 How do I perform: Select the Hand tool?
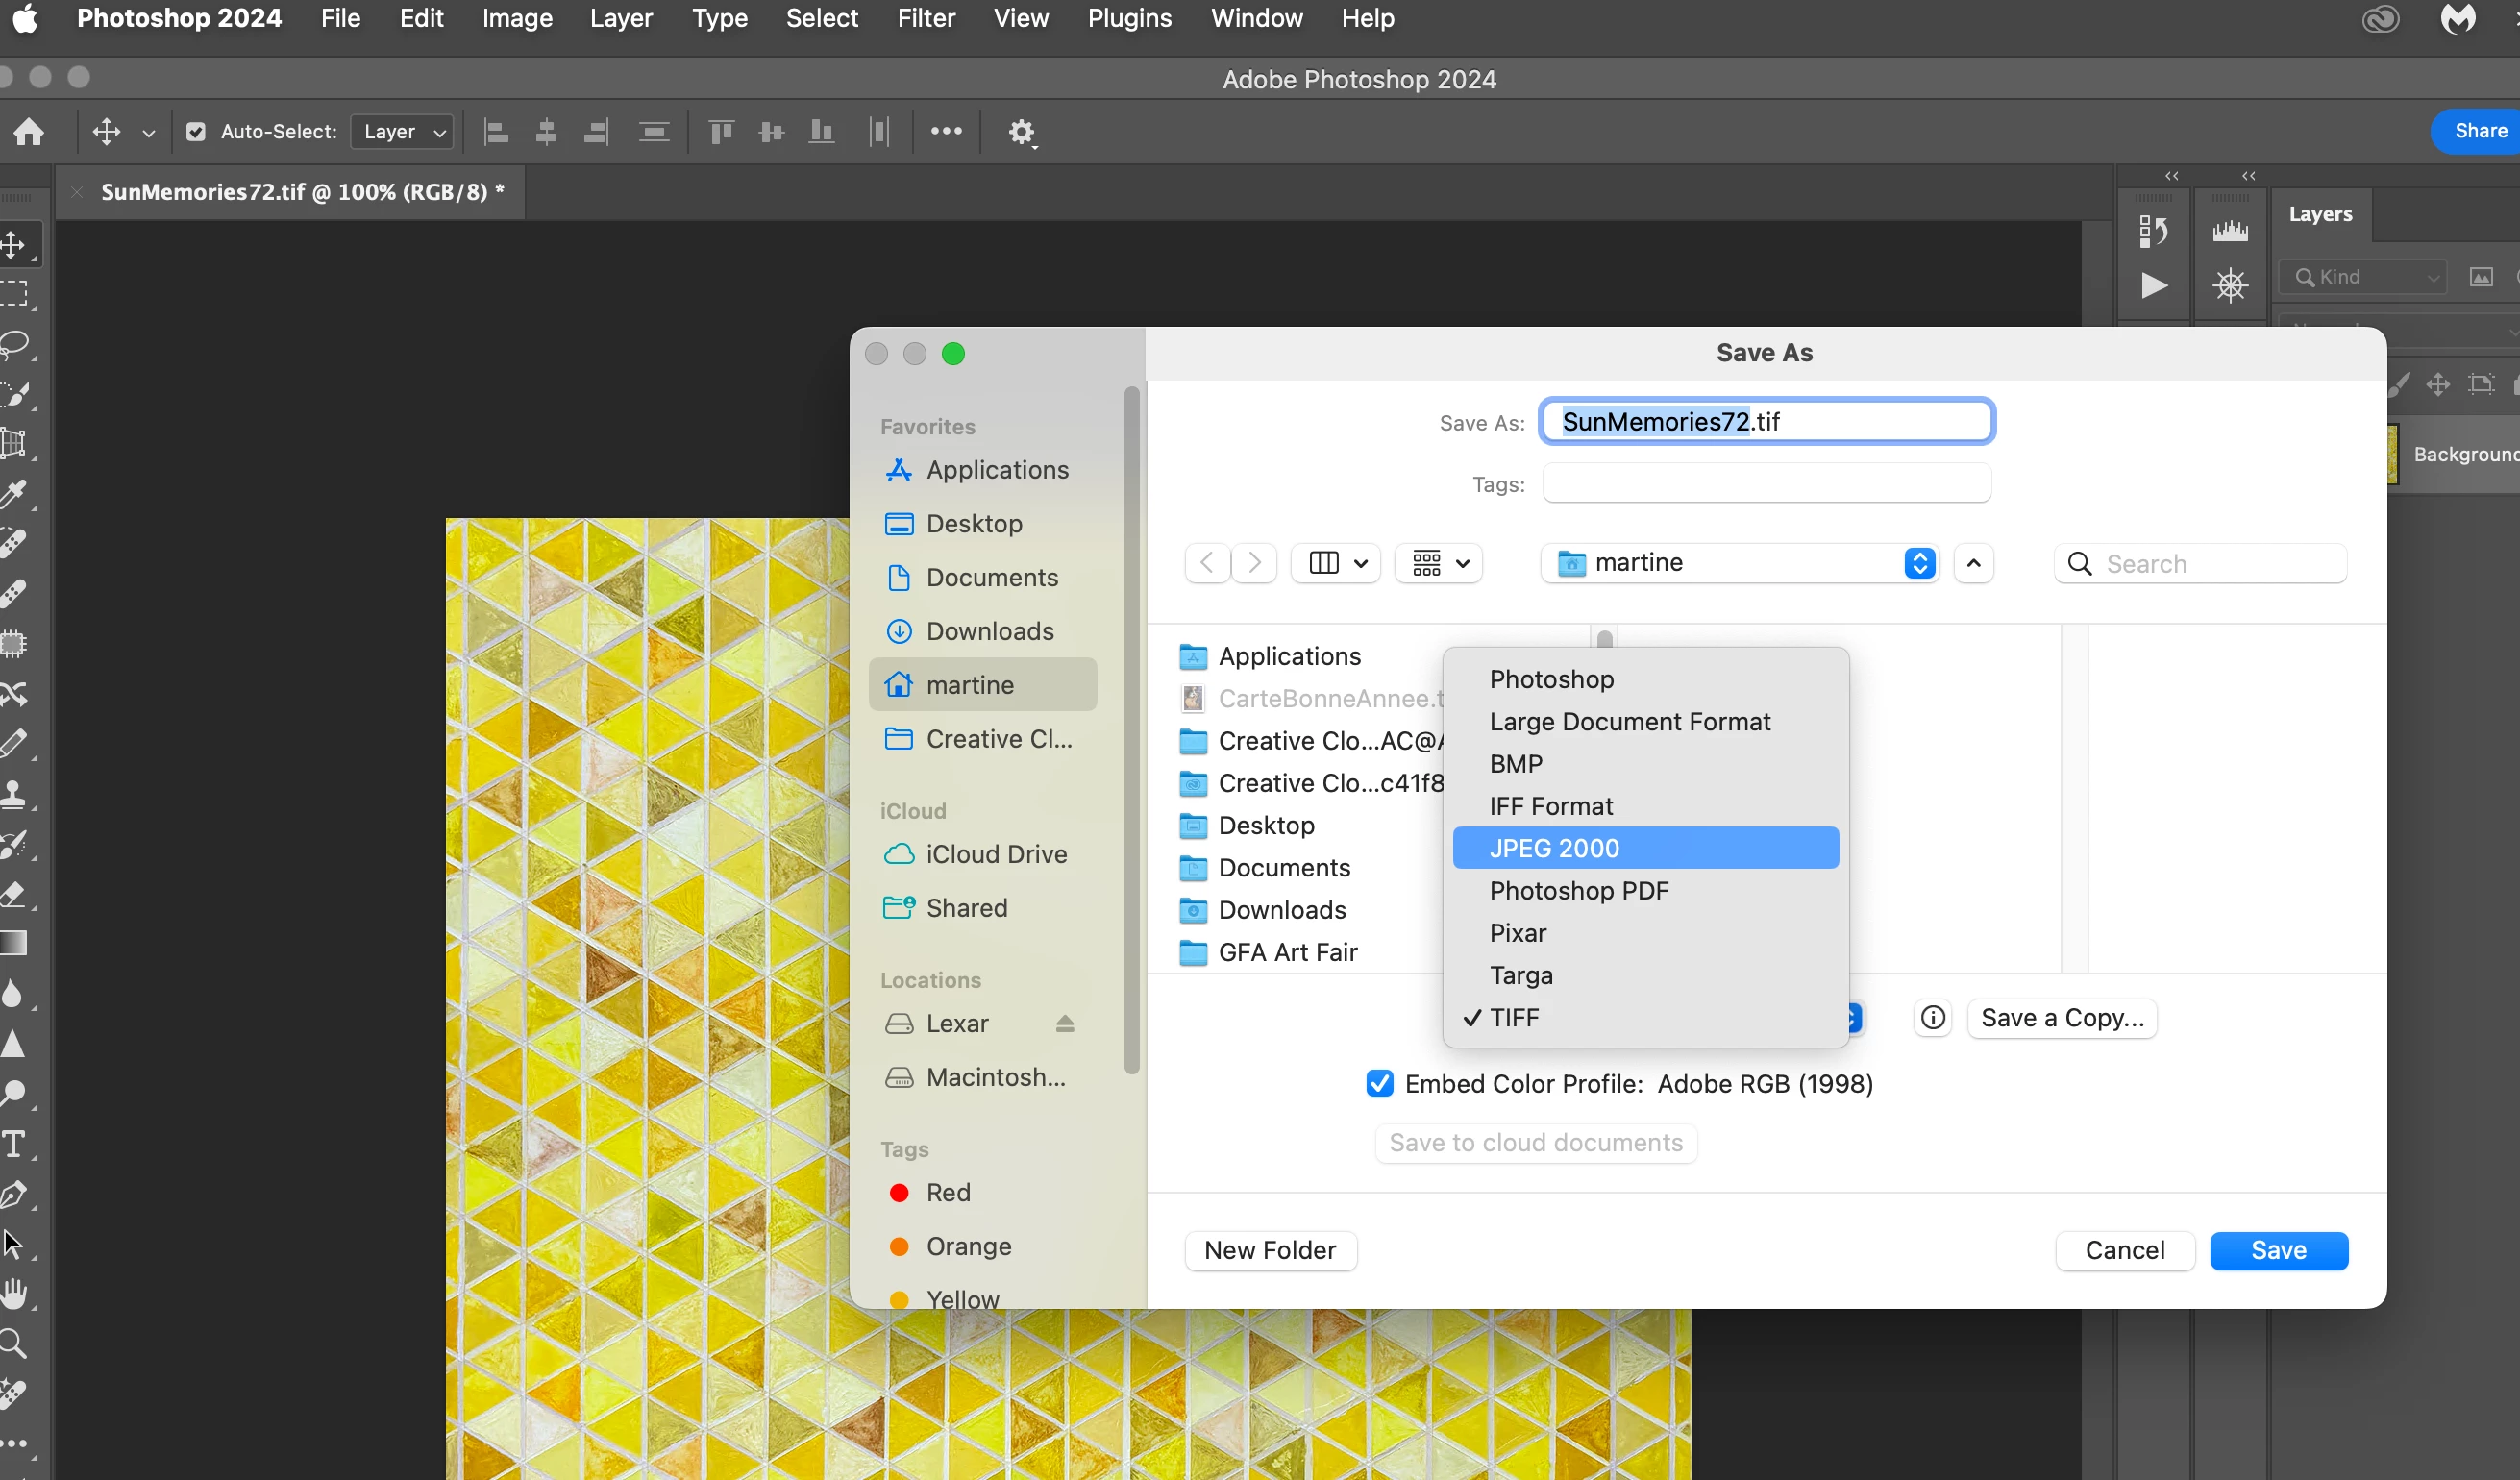click(15, 1293)
